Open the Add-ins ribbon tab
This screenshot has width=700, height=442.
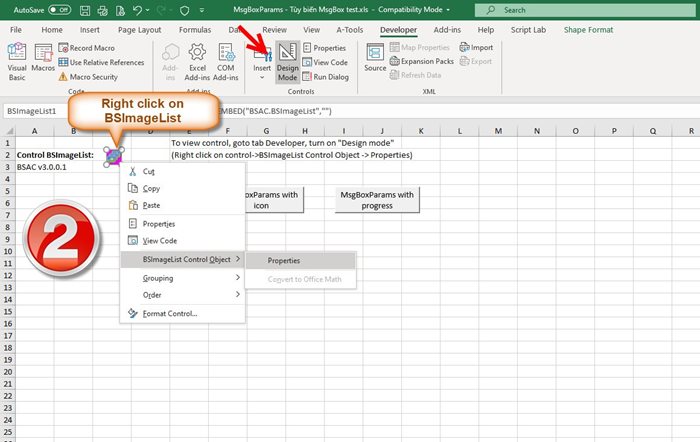coord(447,29)
